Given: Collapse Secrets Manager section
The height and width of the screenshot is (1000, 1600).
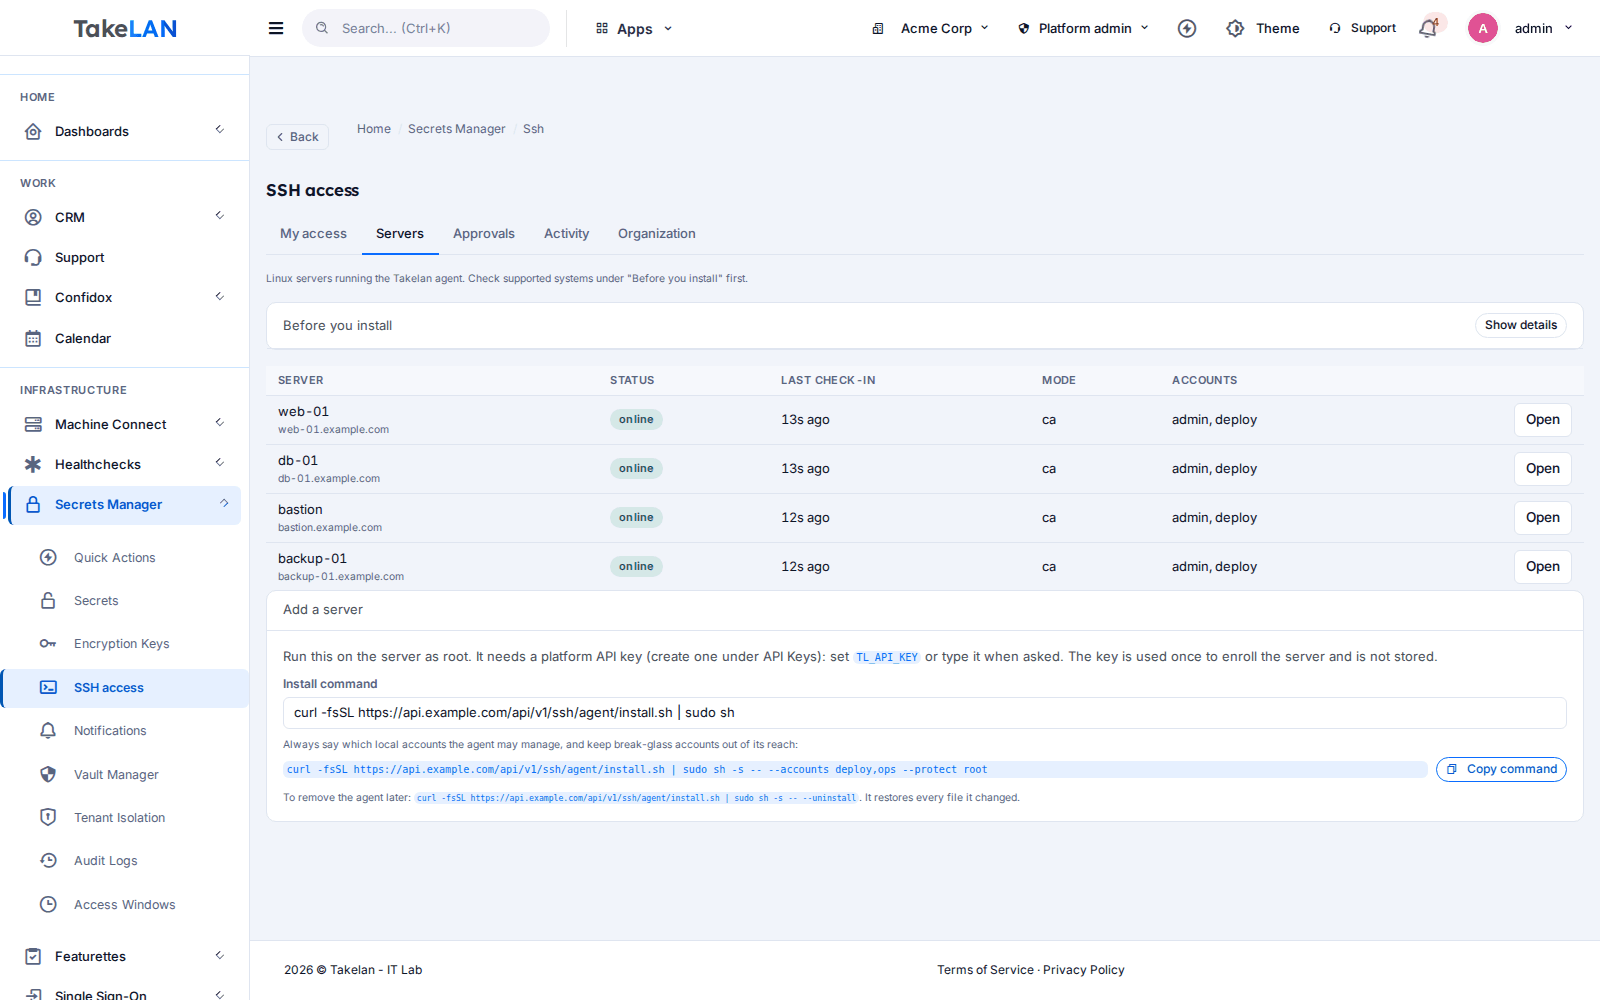Looking at the screenshot, I should point(125,505).
